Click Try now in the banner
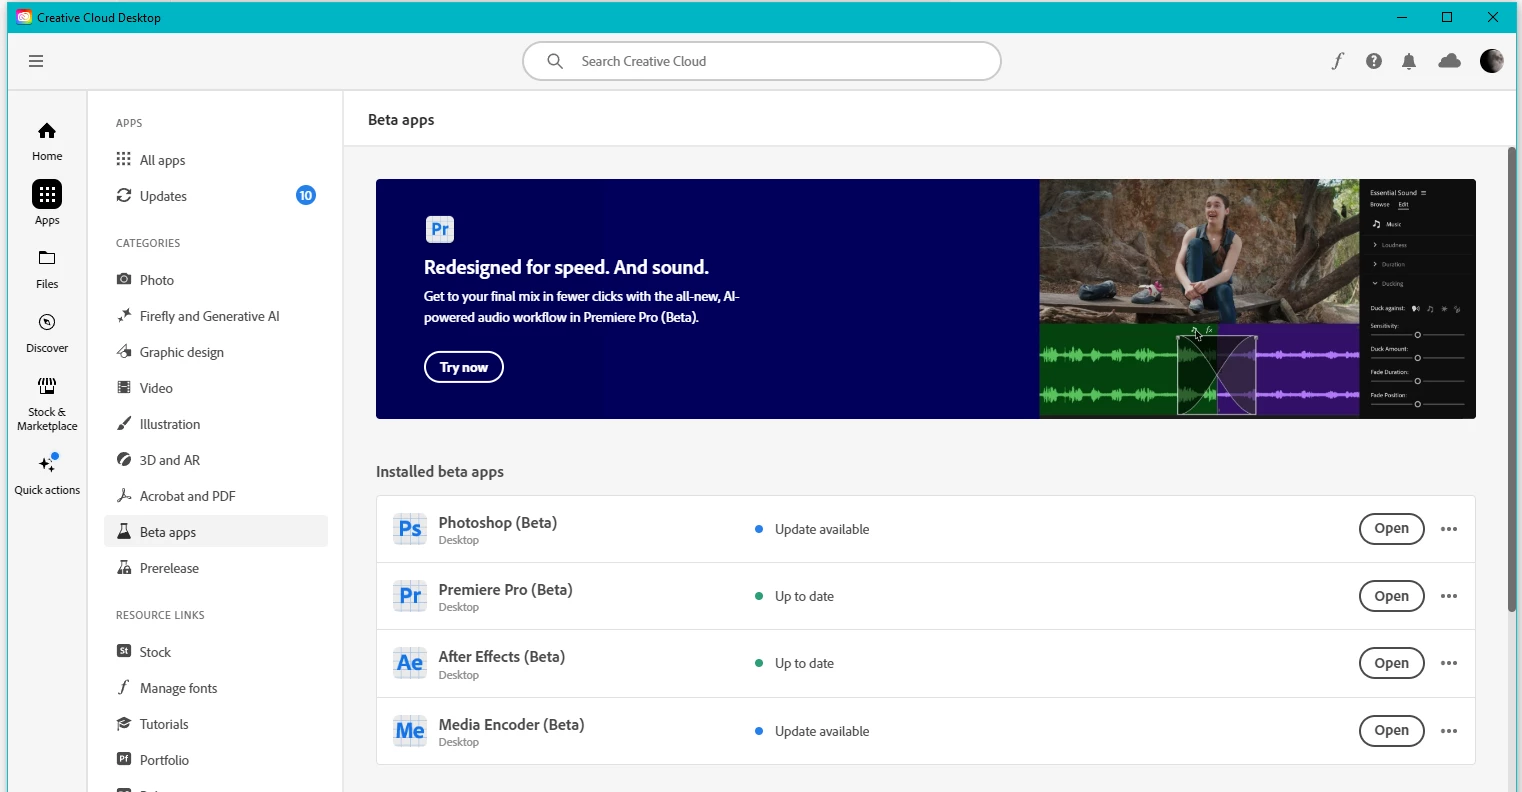Screen dimensions: 1522x792 (464, 367)
